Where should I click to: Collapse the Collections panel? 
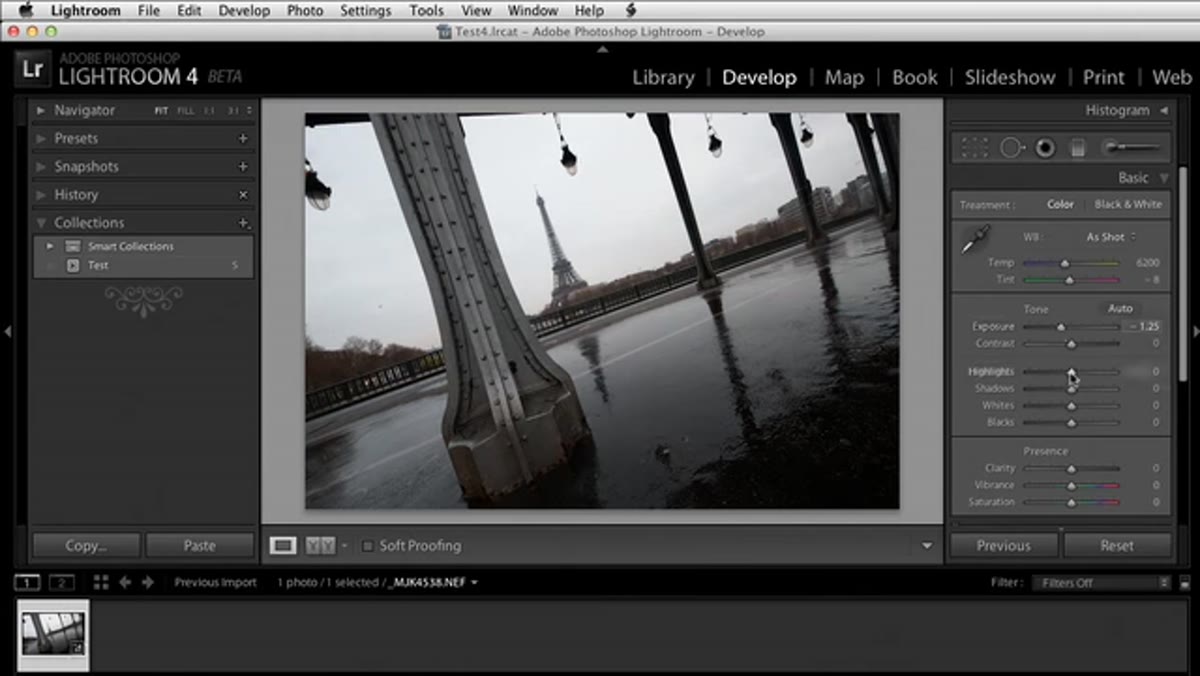point(41,222)
